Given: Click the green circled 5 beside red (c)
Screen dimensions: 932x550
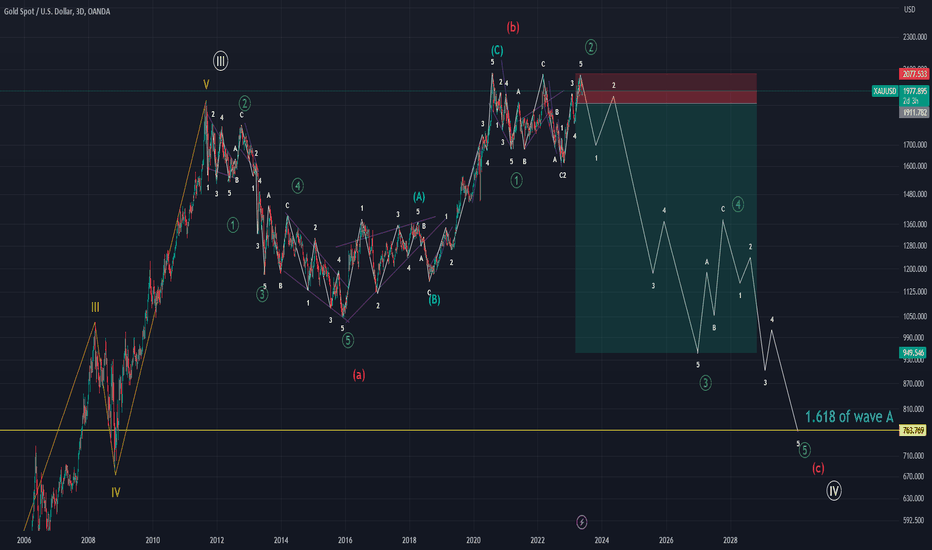Looking at the screenshot, I should (x=804, y=450).
